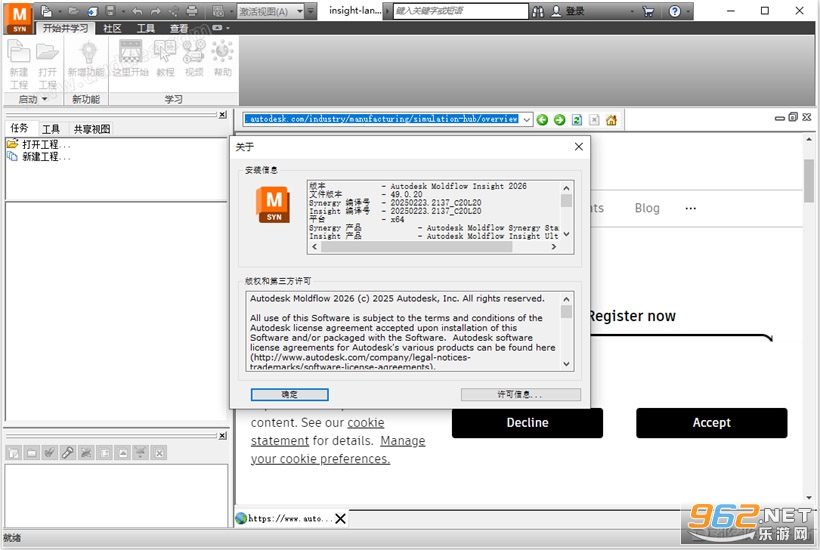Image resolution: width=820 pixels, height=550 pixels.
Task: Click the shopping cart icon
Action: [648, 12]
